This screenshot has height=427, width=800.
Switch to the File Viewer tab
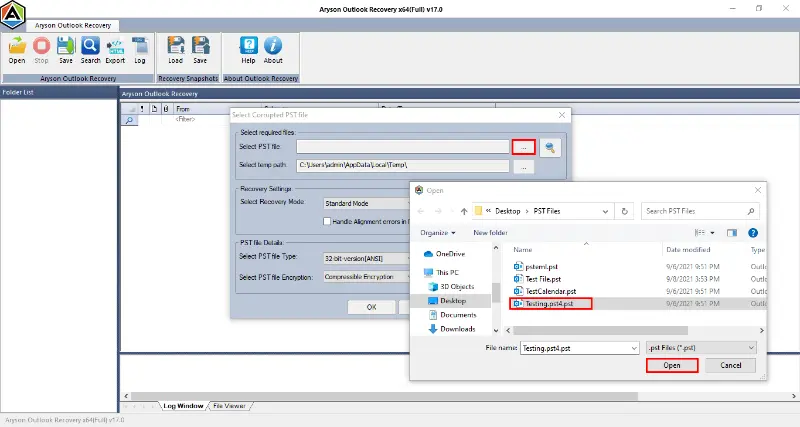(x=229, y=406)
